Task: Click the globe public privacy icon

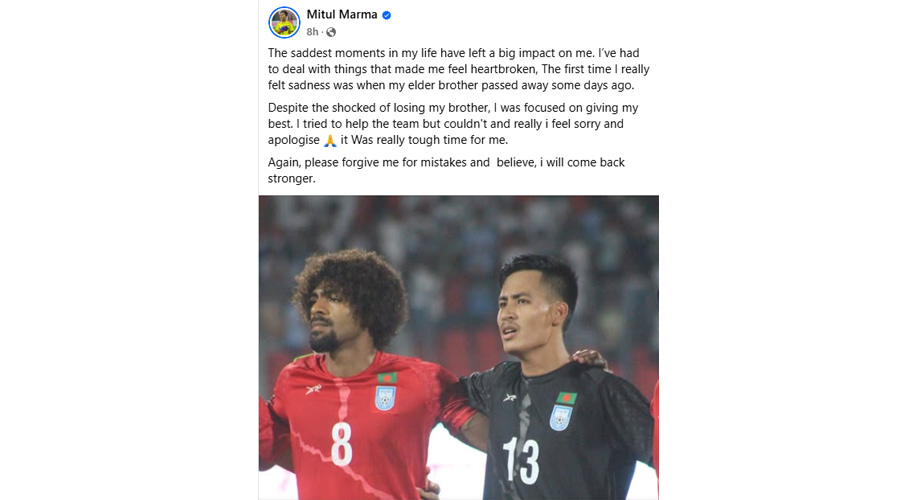Action: [x=331, y=32]
